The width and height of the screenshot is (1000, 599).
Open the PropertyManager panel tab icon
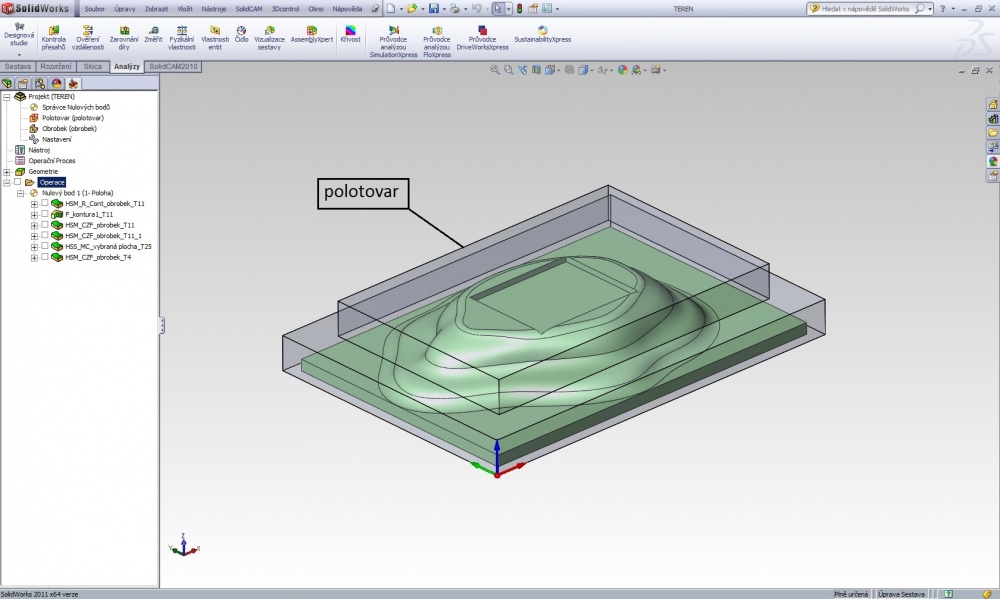24,84
